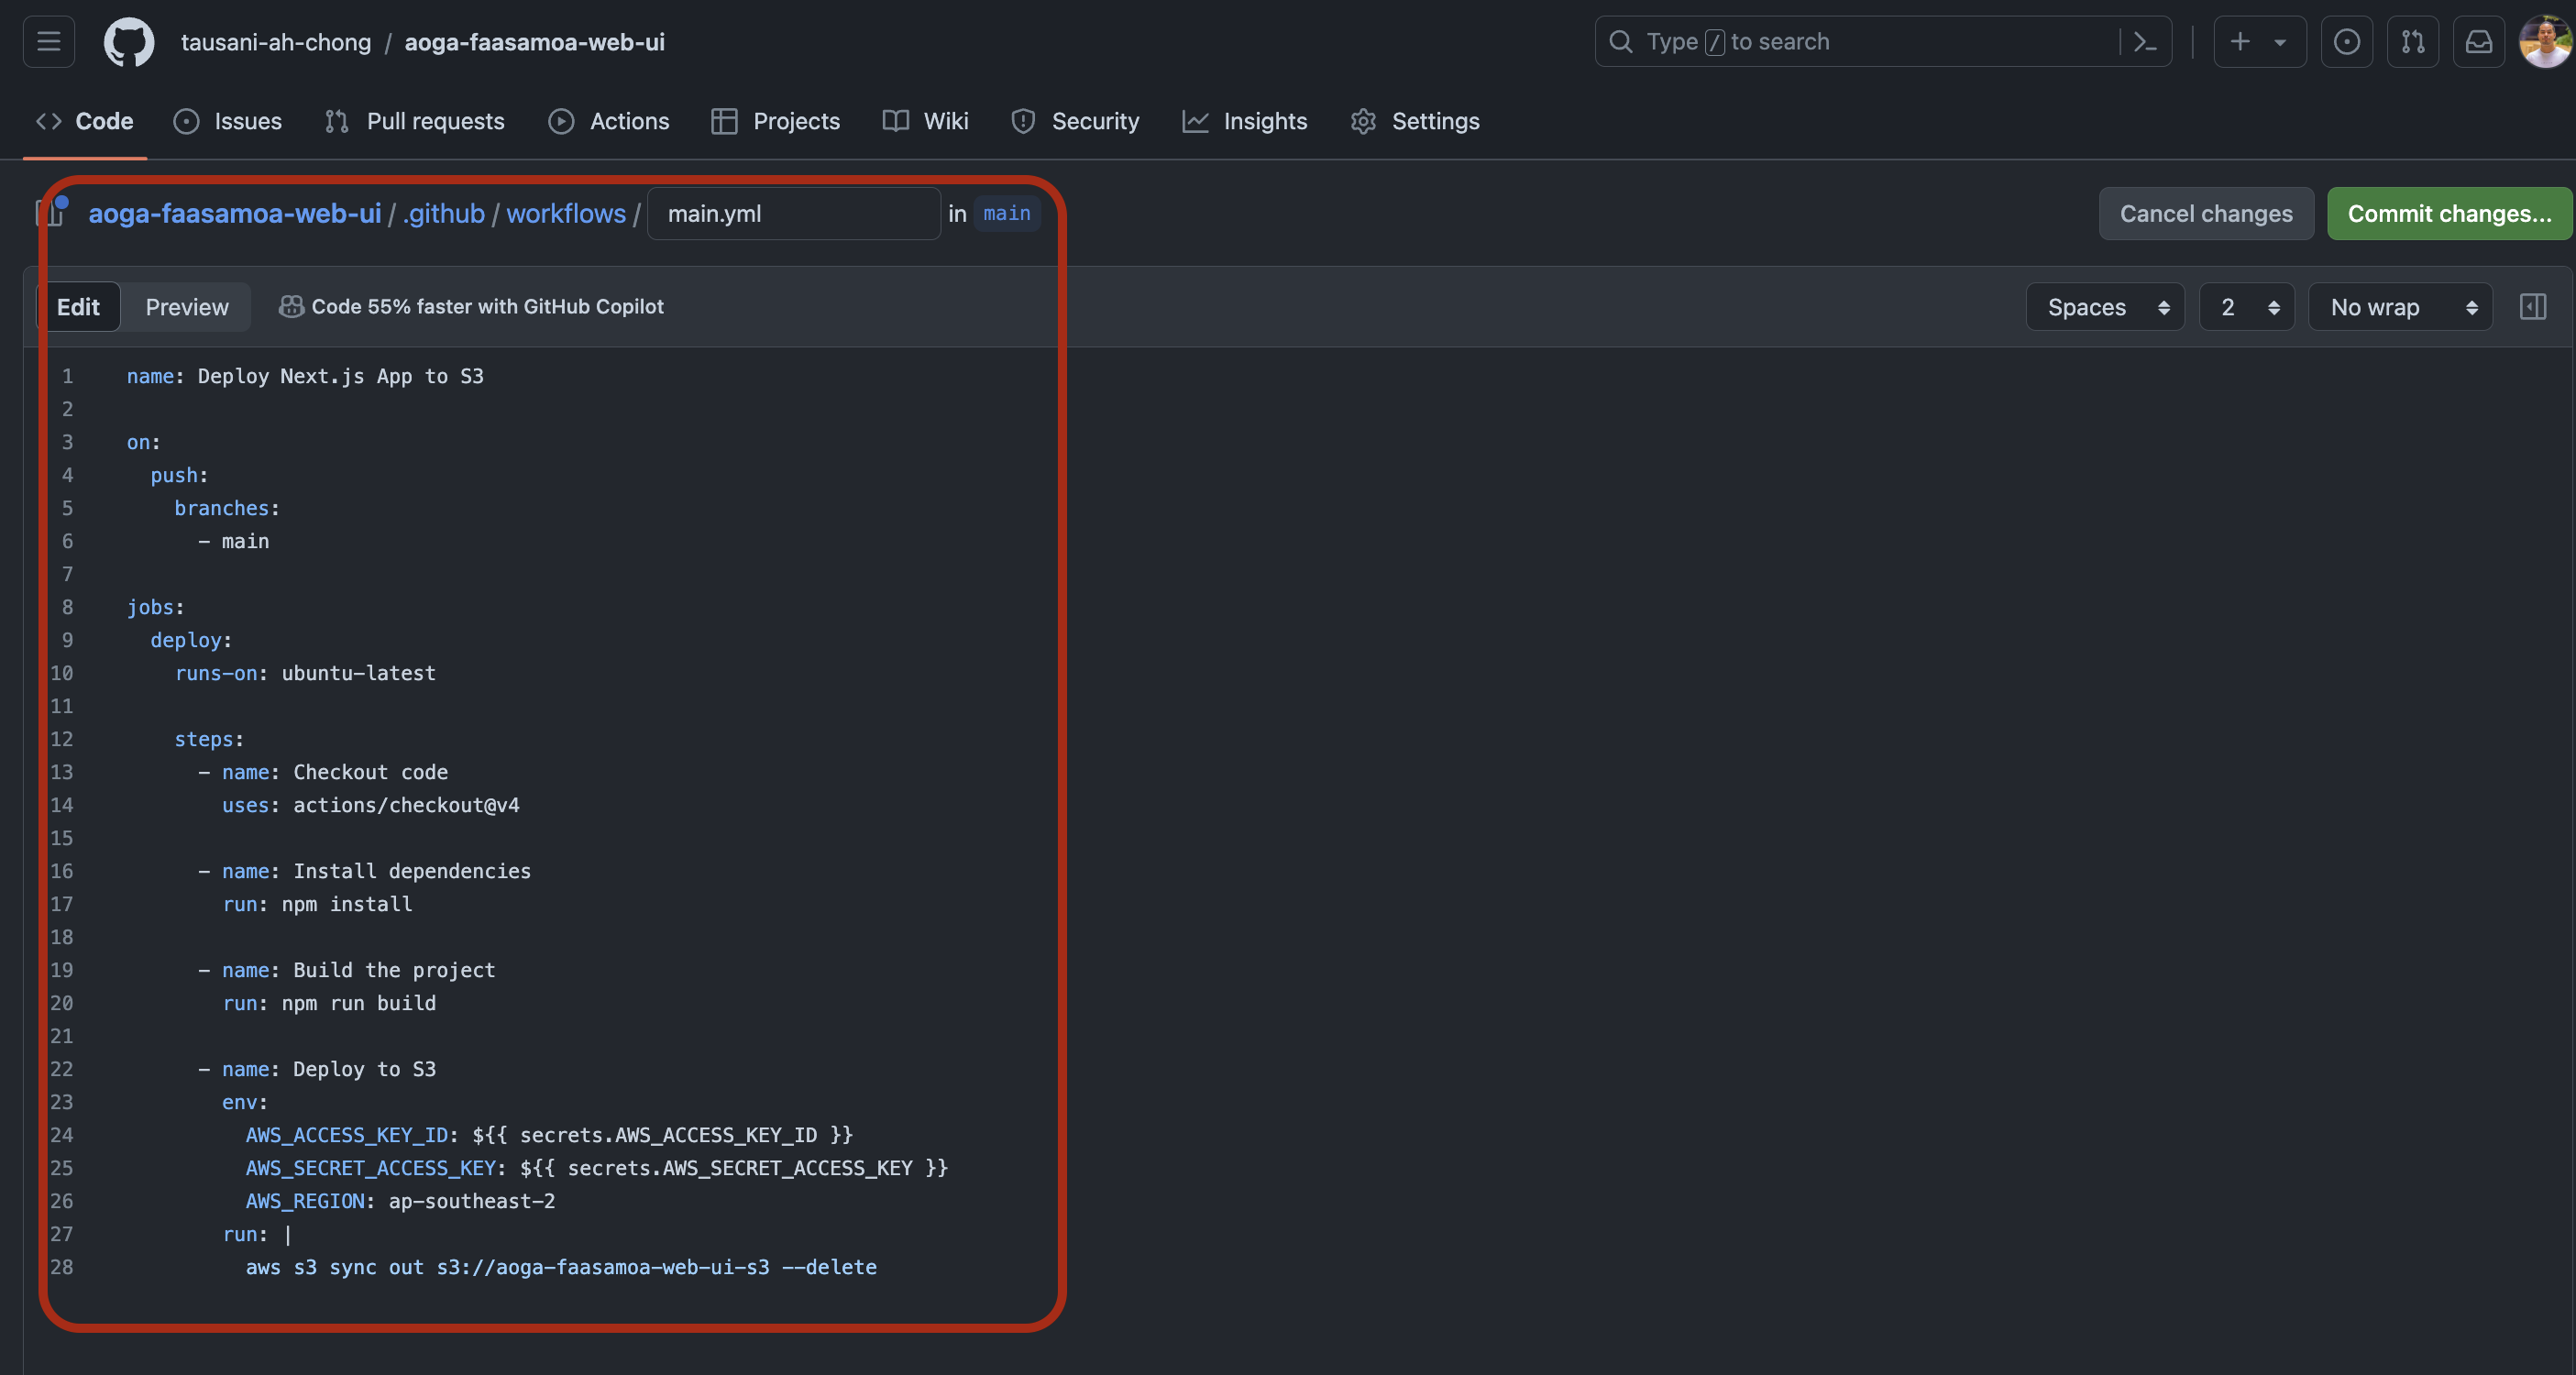2576x1375 pixels.
Task: Open the global navigation hamburger icon
Action: point(47,41)
